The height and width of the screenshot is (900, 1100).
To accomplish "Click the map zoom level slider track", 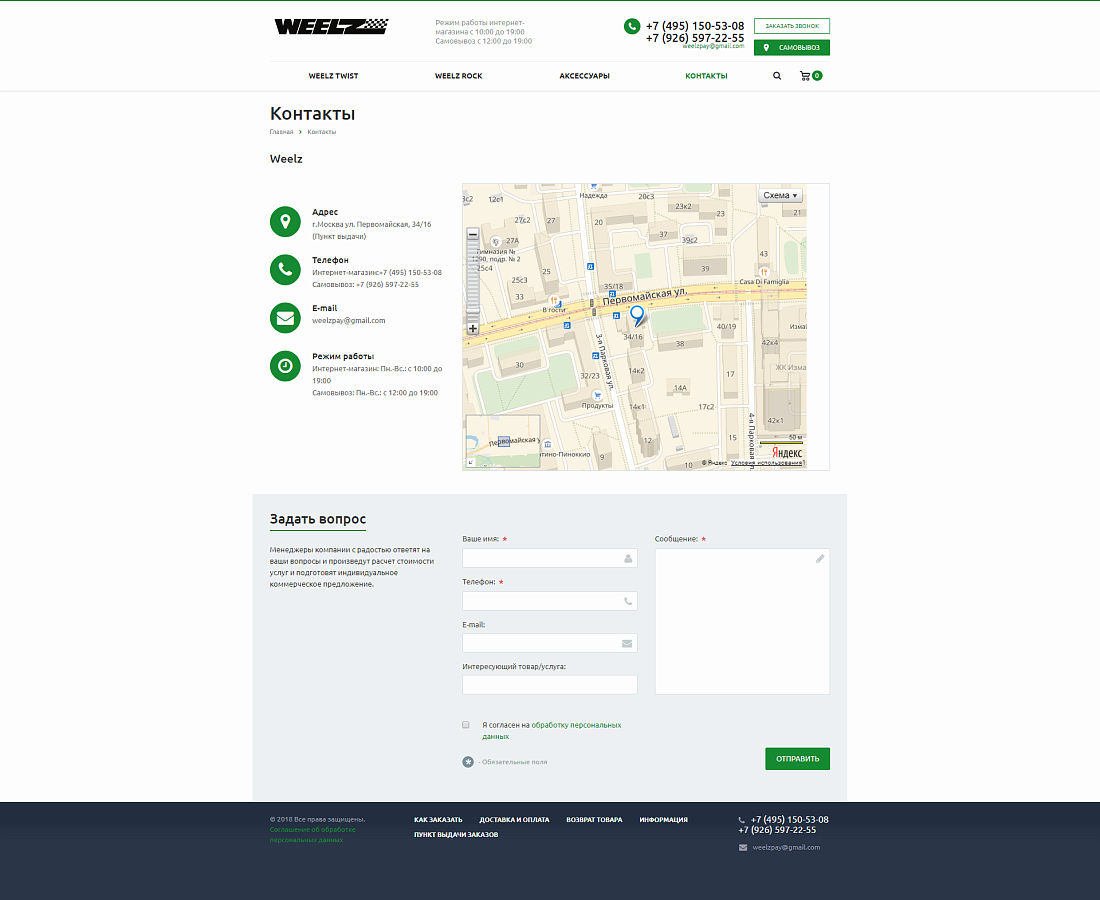I will pyautogui.click(x=473, y=281).
